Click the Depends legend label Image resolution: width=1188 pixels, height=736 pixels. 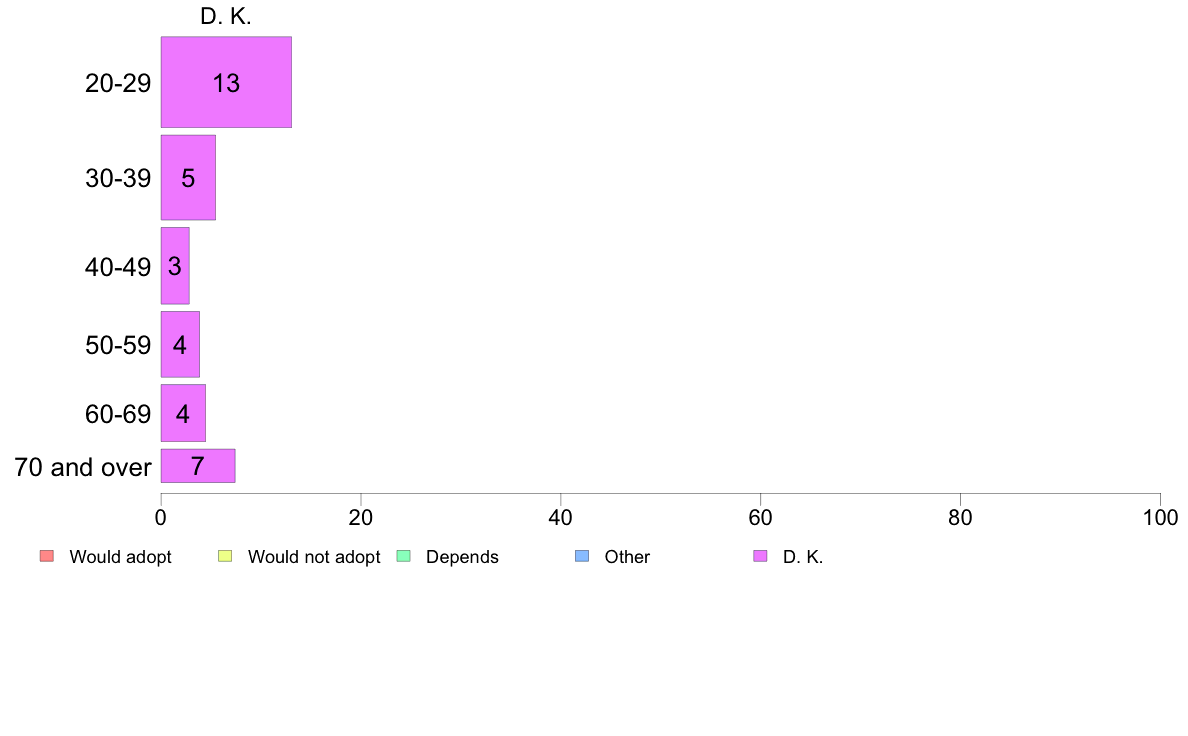coord(462,557)
